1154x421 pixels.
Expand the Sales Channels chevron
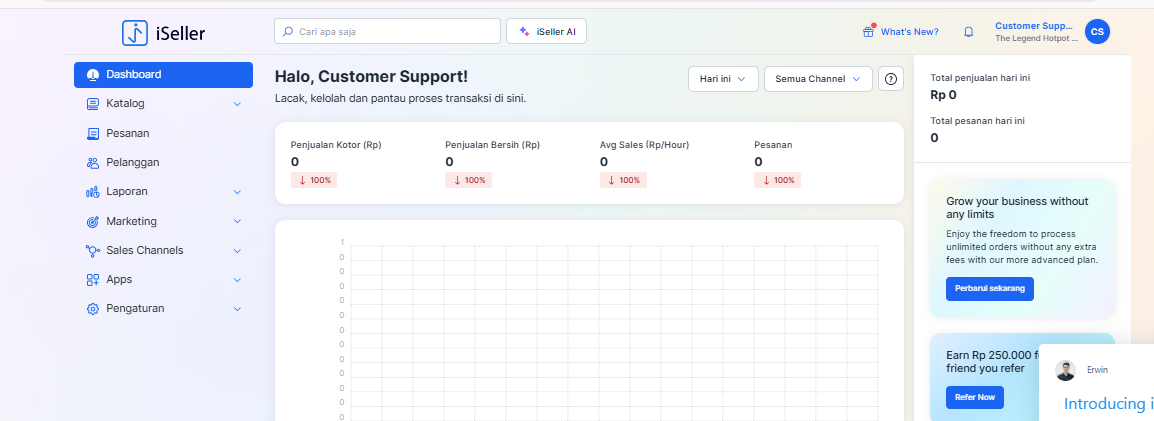[237, 251]
